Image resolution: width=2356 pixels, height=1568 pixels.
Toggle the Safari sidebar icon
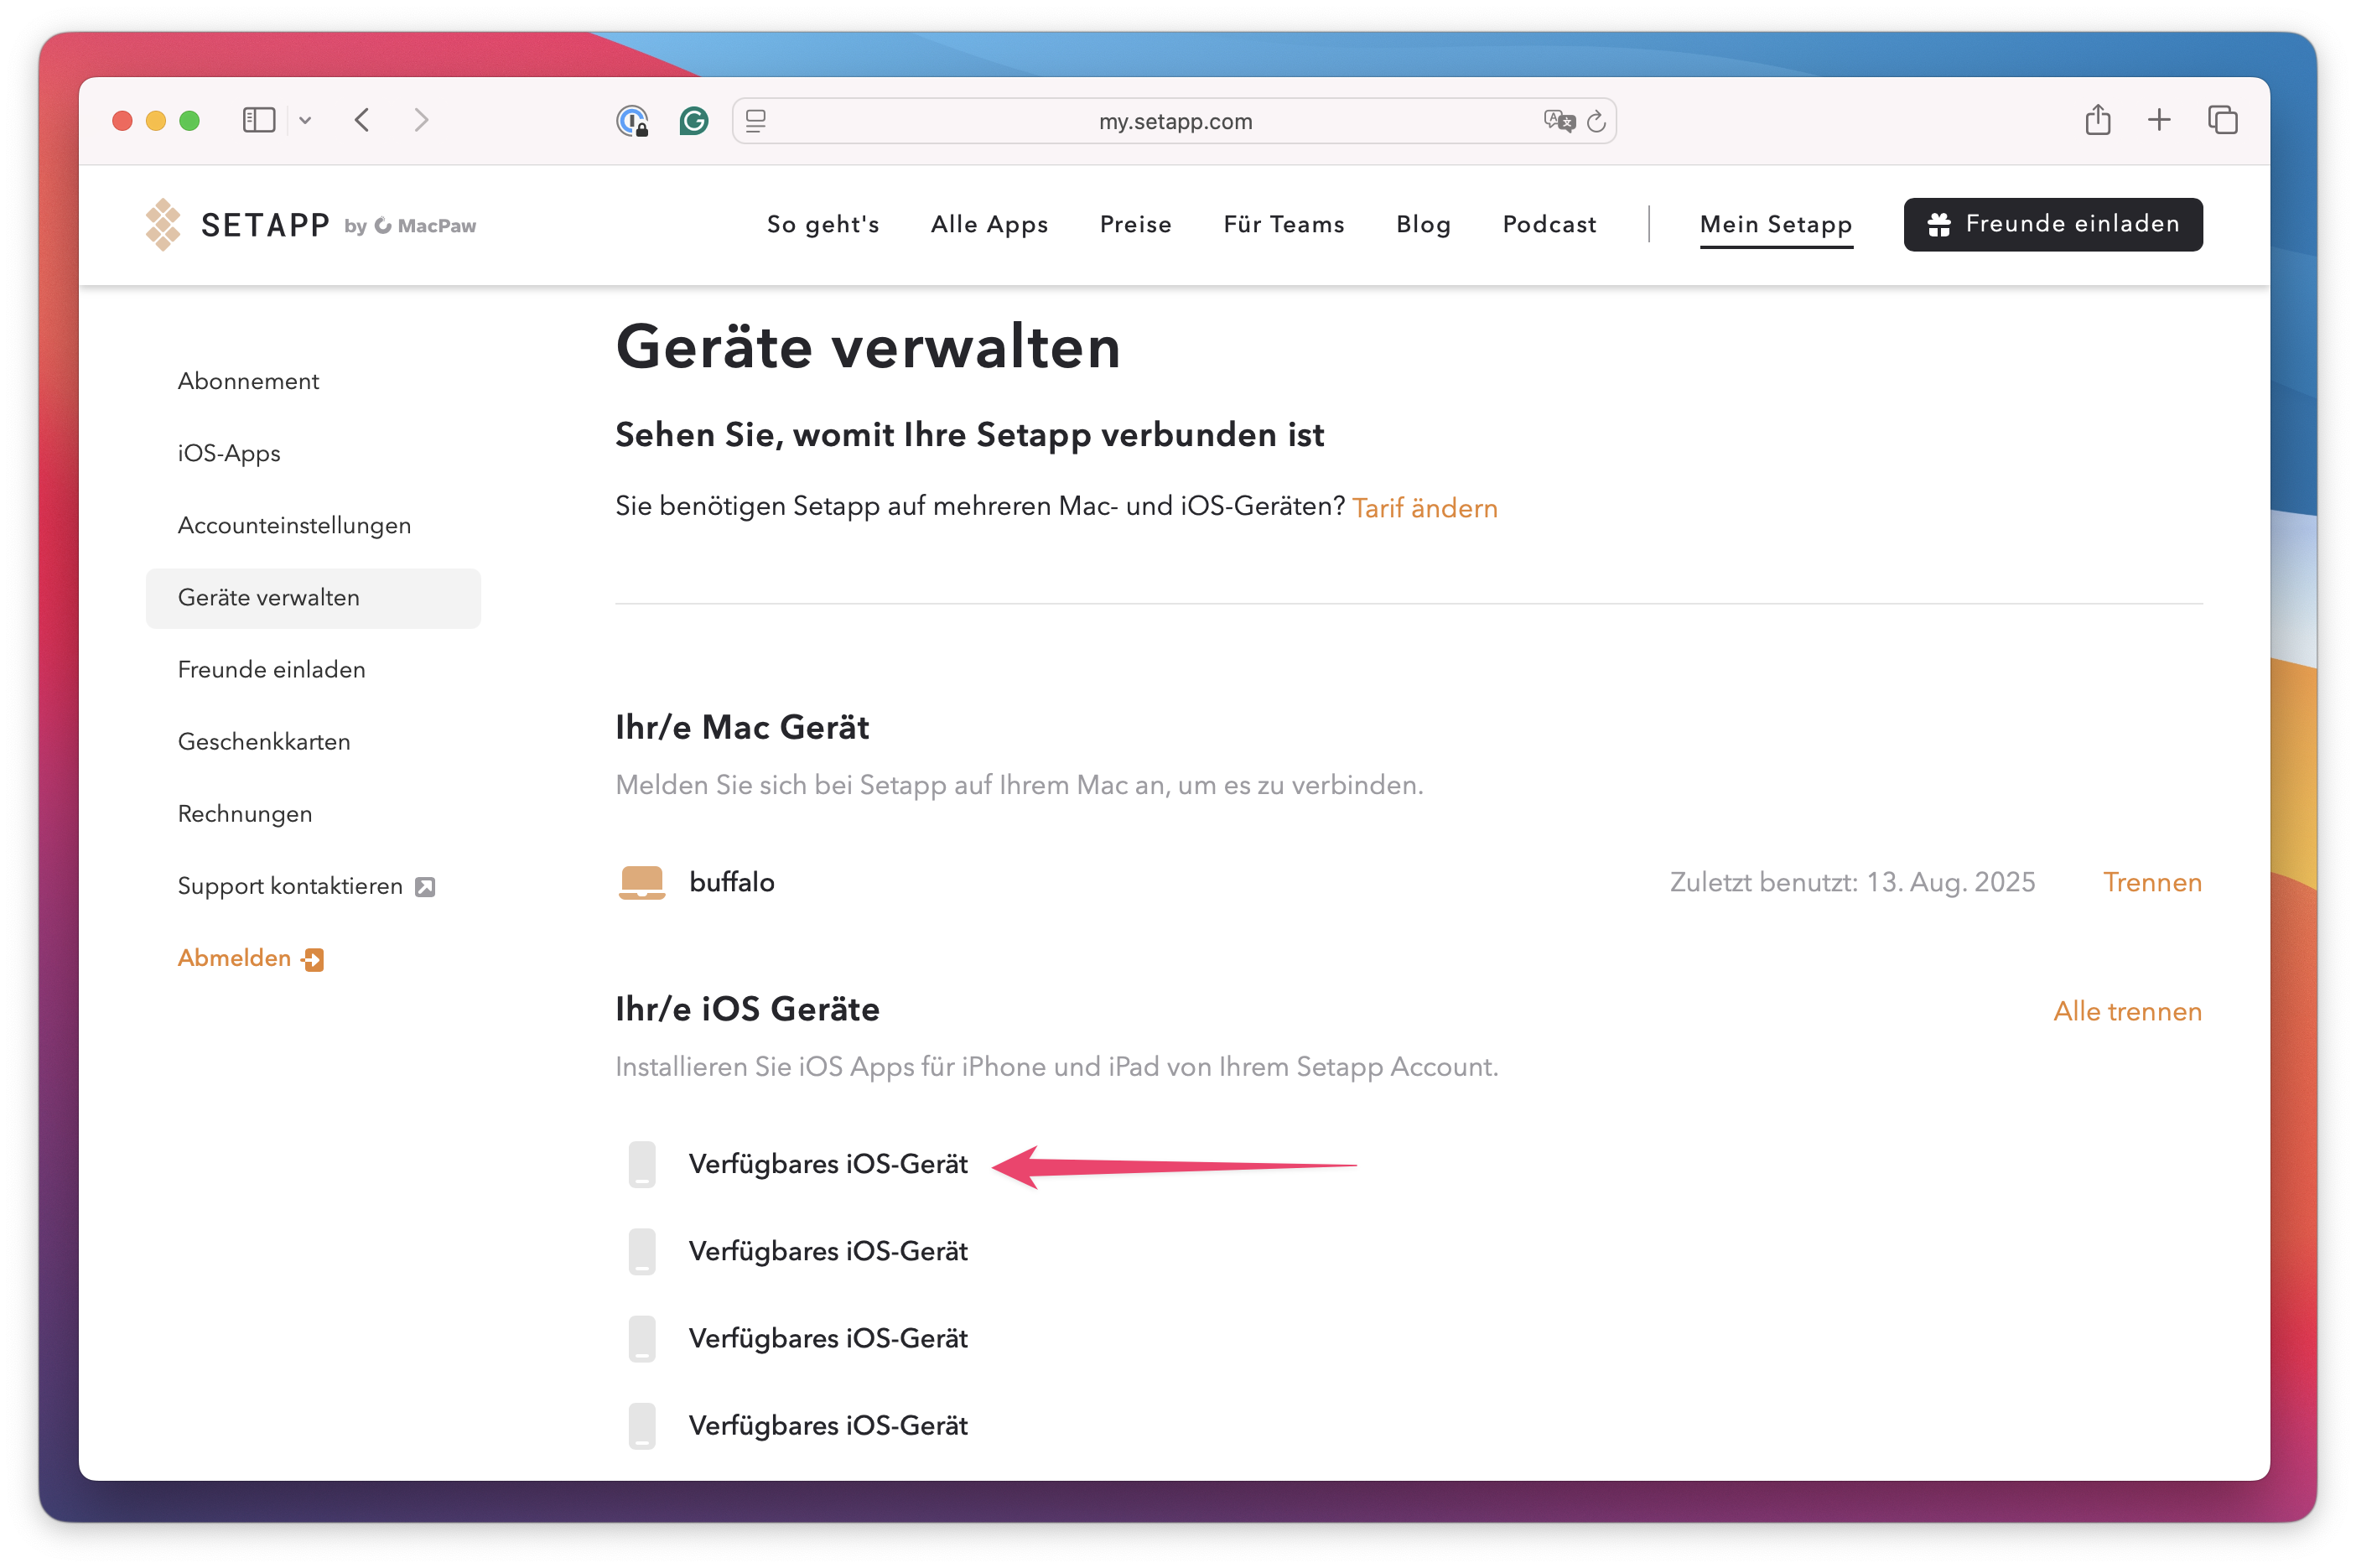point(258,120)
